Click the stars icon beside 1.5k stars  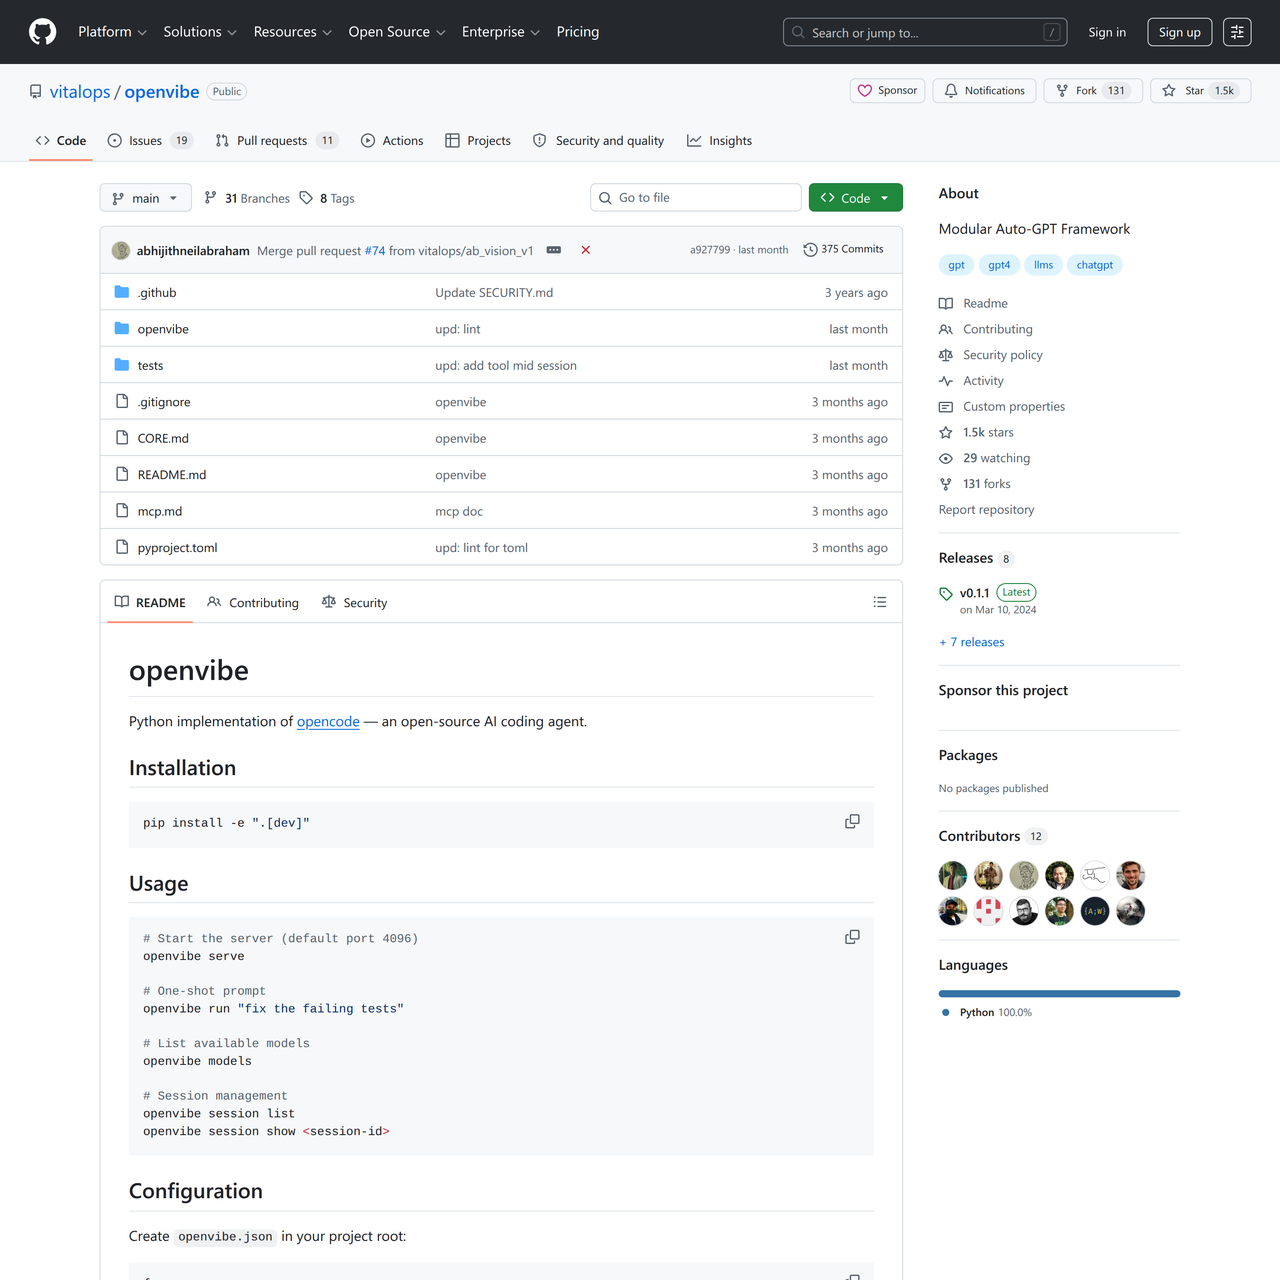(x=946, y=433)
